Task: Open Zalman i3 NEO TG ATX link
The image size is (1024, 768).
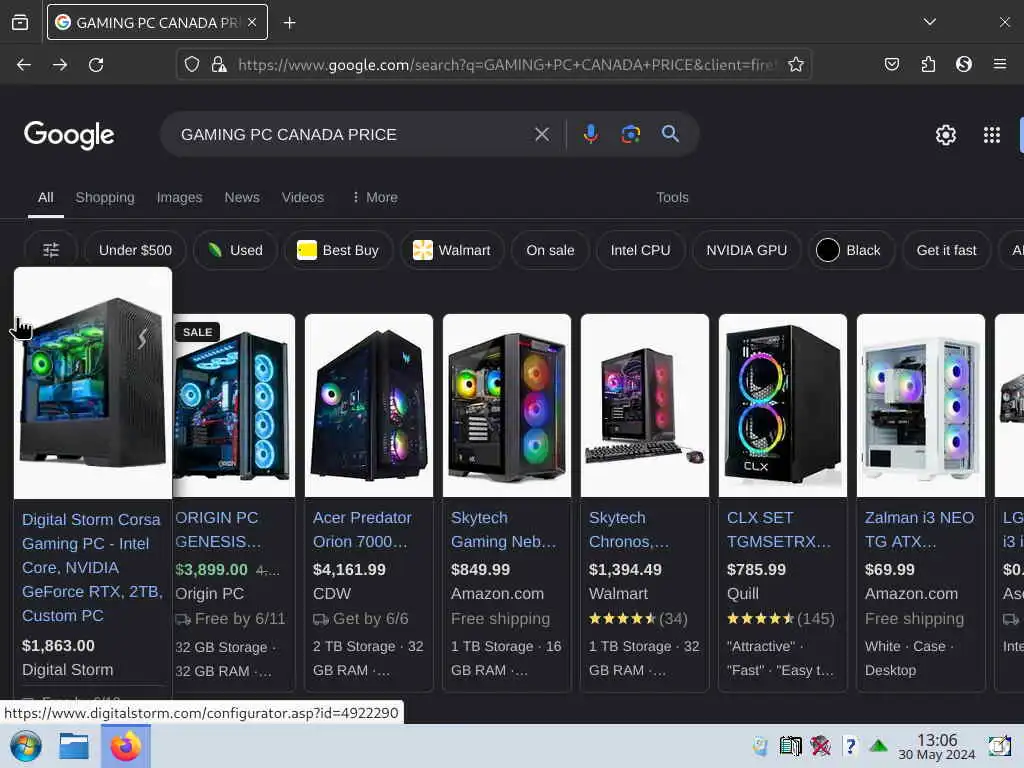Action: pyautogui.click(x=920, y=530)
